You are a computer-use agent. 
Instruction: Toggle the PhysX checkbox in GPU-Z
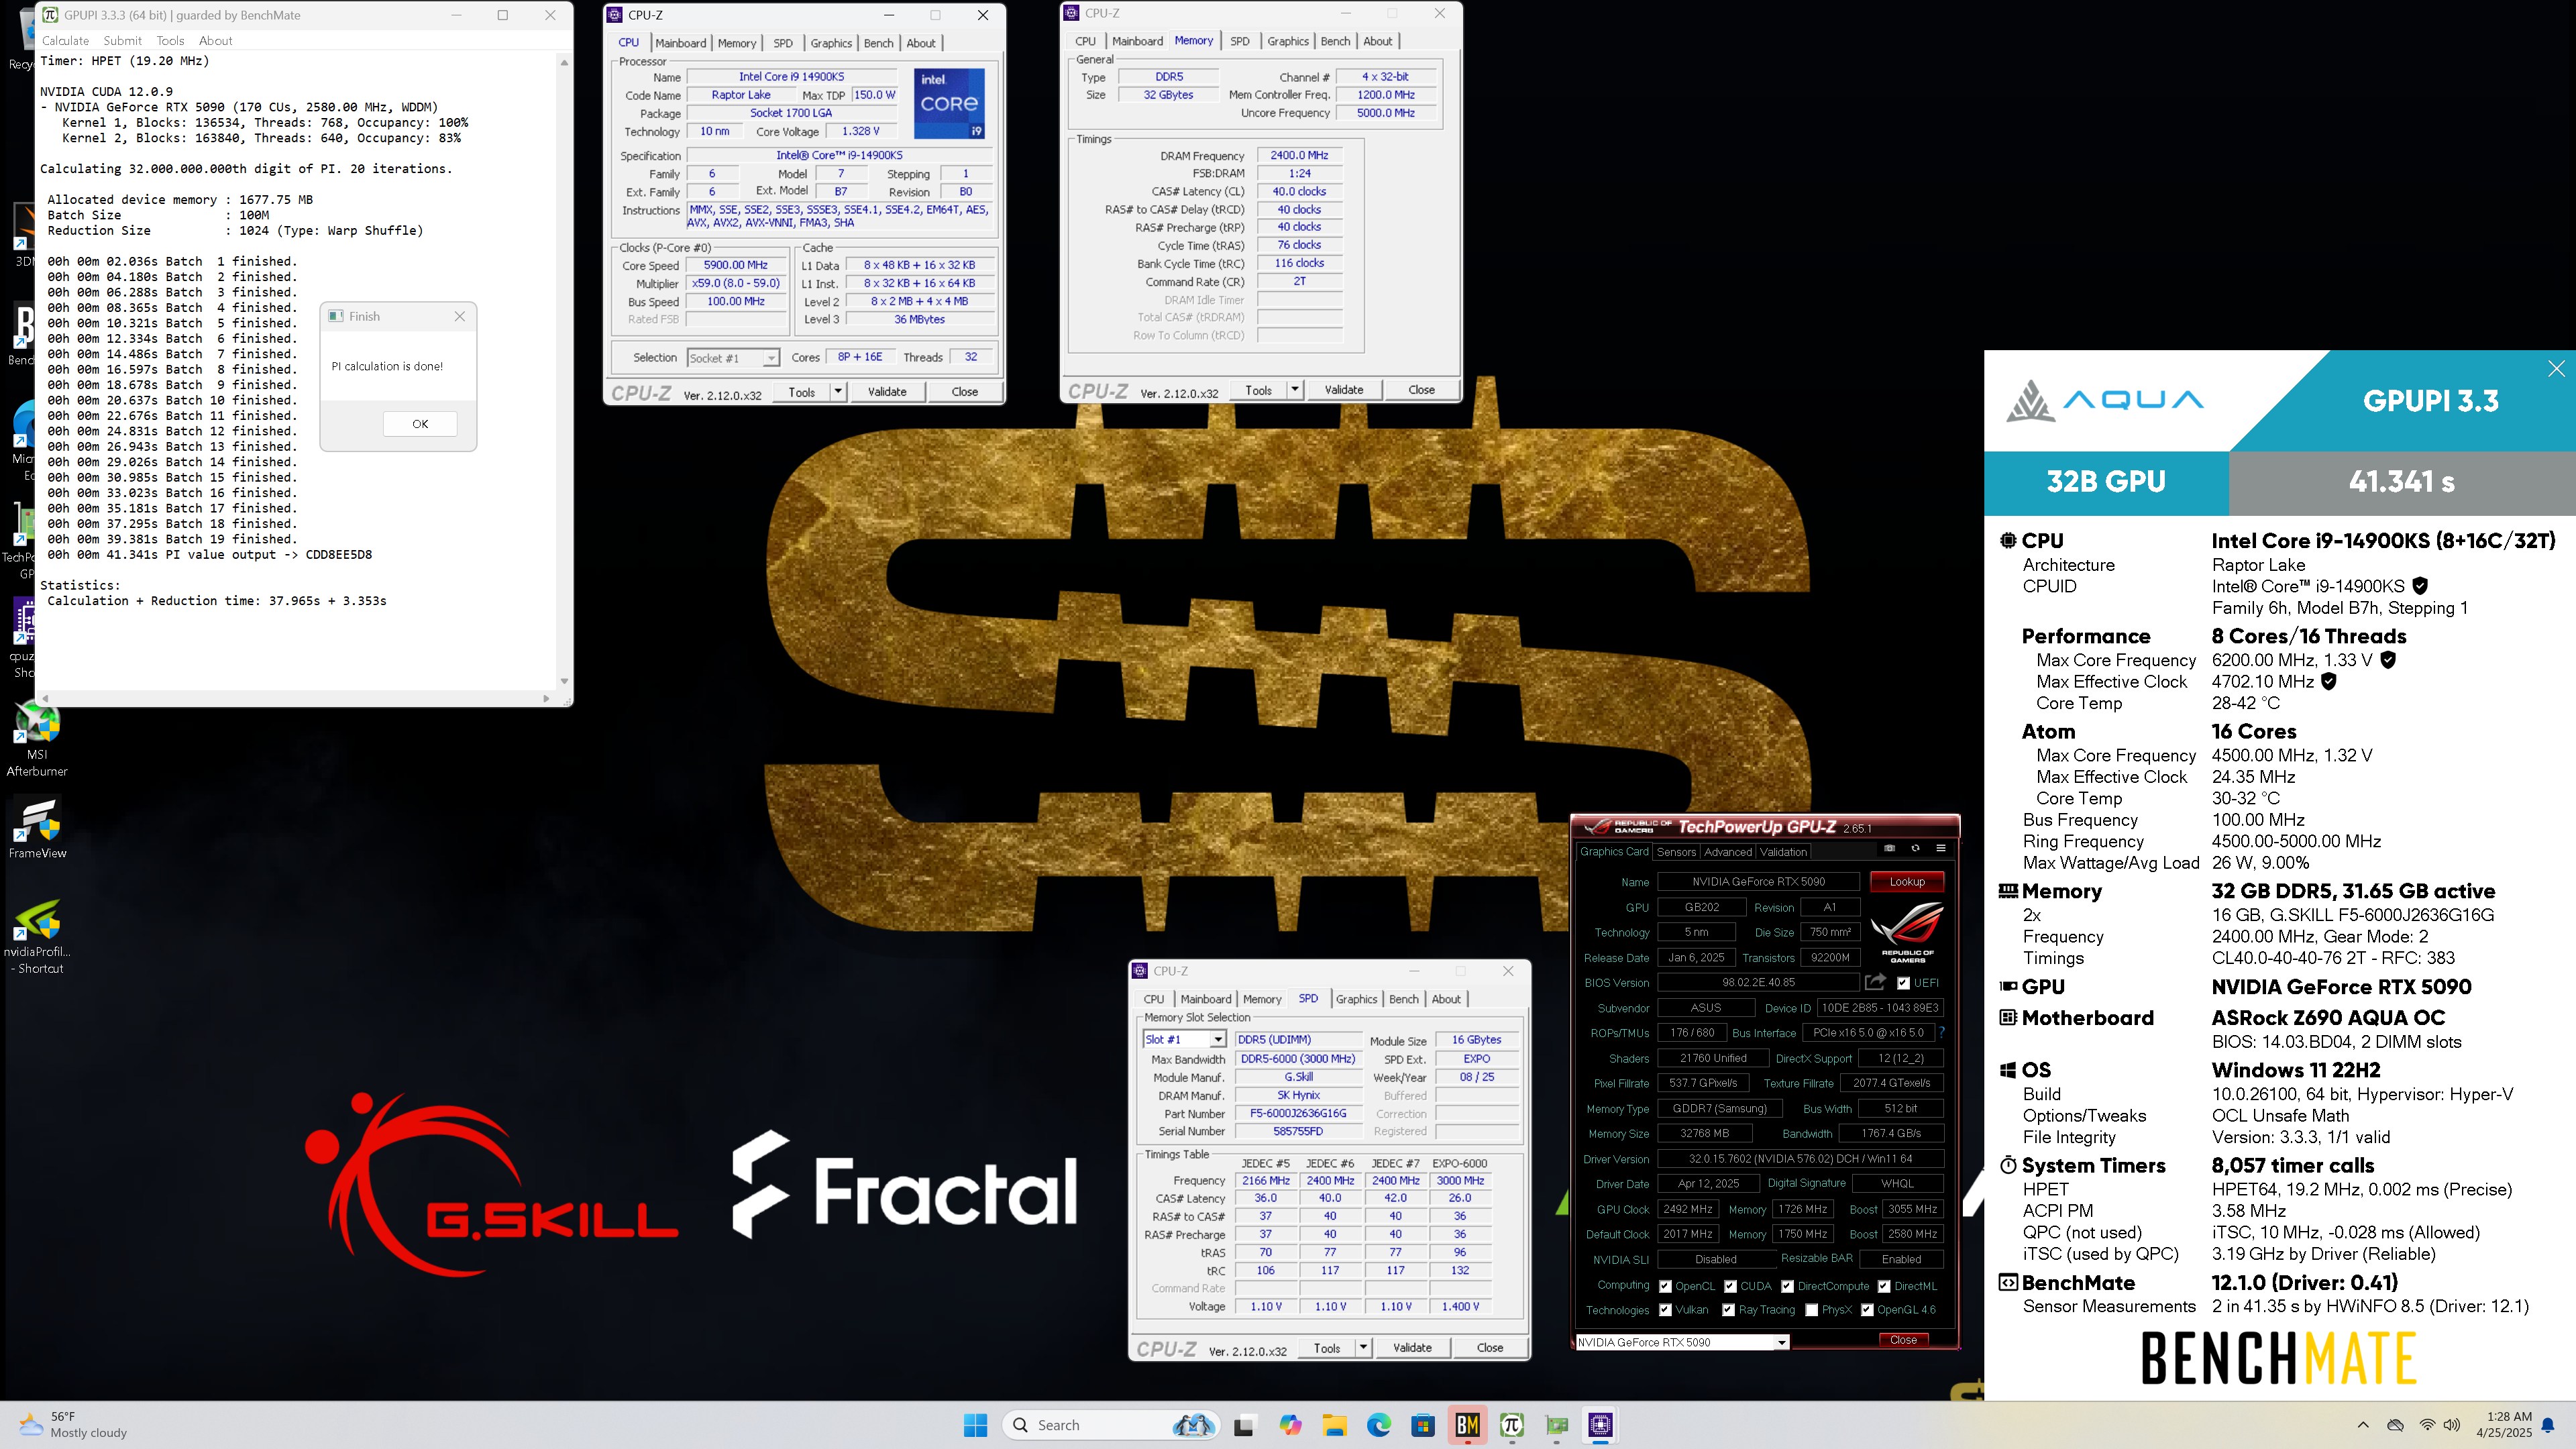1811,1310
